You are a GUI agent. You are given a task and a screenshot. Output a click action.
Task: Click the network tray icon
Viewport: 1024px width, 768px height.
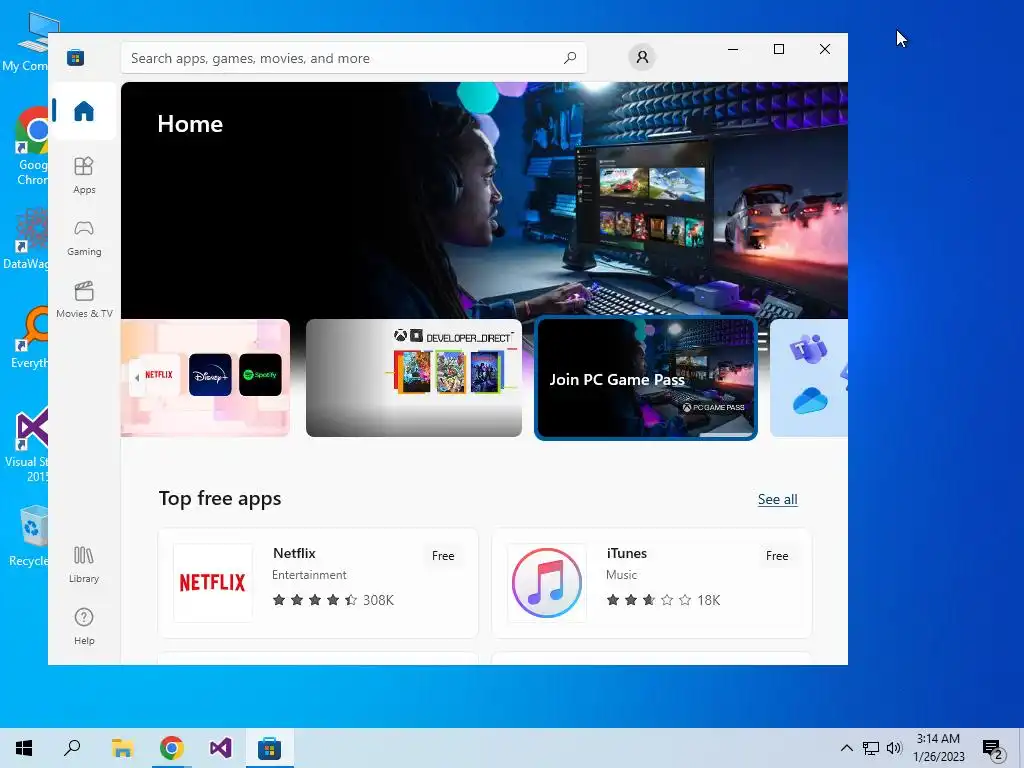coord(871,748)
